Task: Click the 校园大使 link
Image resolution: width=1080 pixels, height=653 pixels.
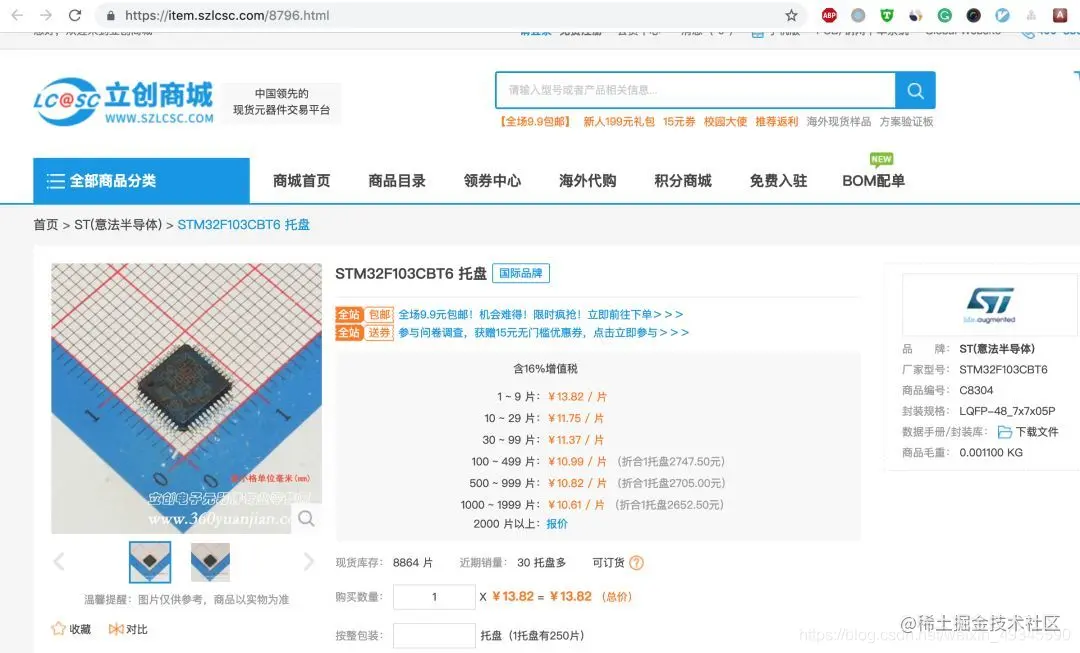Action: pyautogui.click(x=725, y=121)
